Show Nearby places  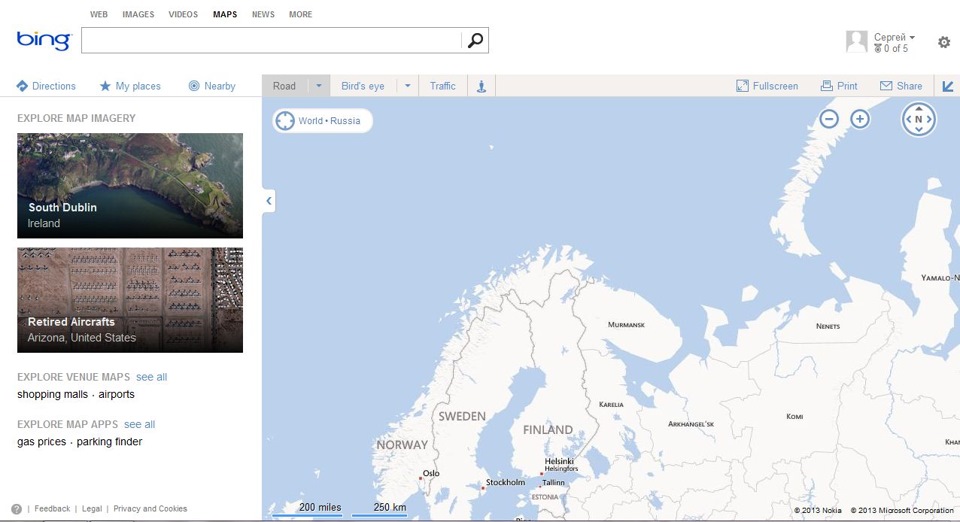(x=212, y=86)
